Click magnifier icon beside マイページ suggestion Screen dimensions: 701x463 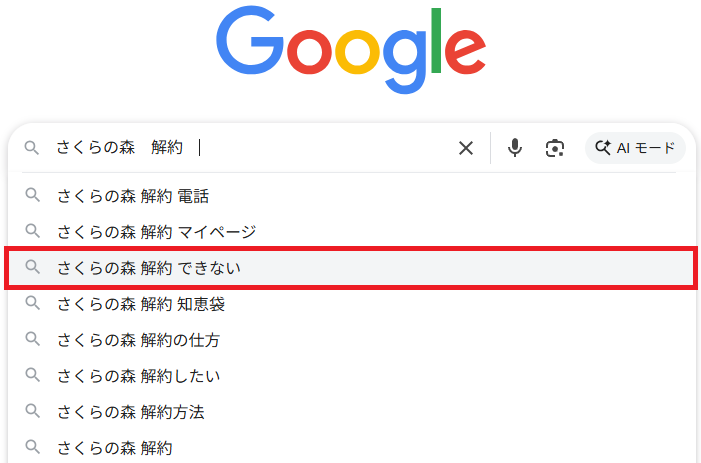32,232
